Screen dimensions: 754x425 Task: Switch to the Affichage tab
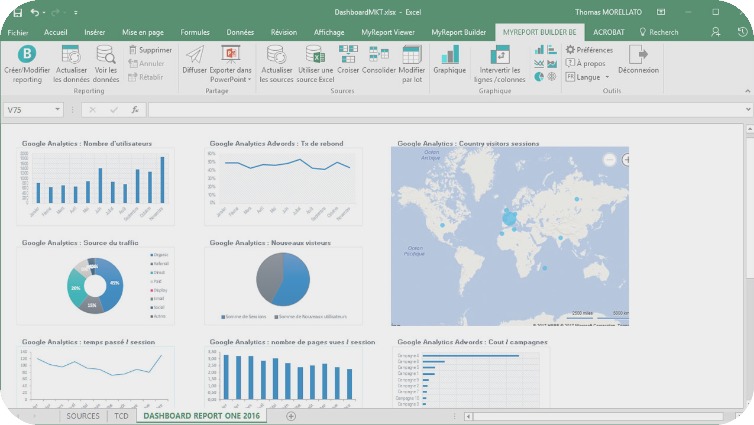329,32
